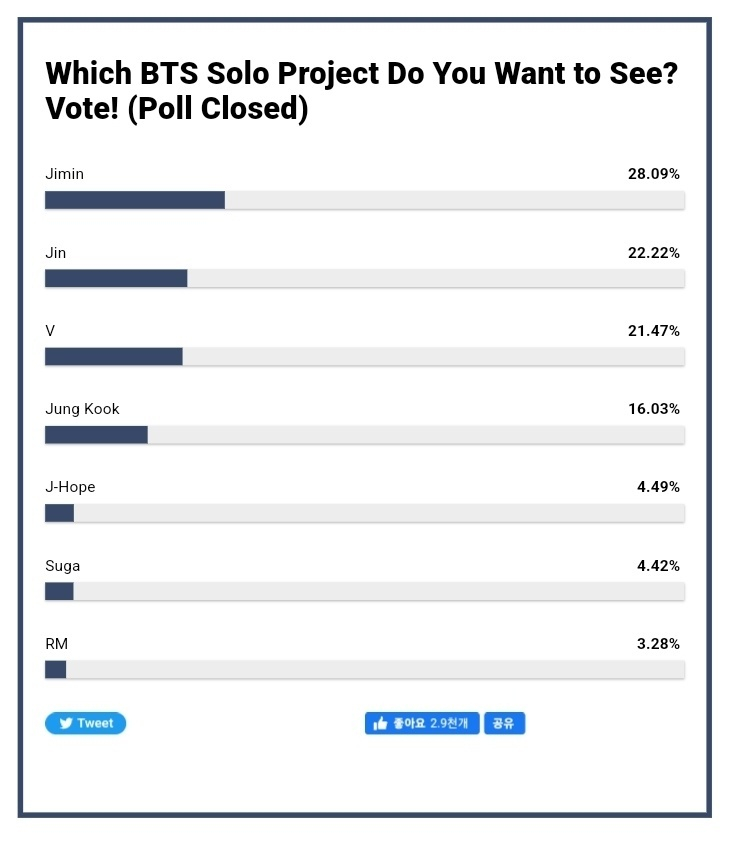Click the J-Hope result bar
Image resolution: width=732 pixels, height=841 pixels.
pyautogui.click(x=365, y=513)
